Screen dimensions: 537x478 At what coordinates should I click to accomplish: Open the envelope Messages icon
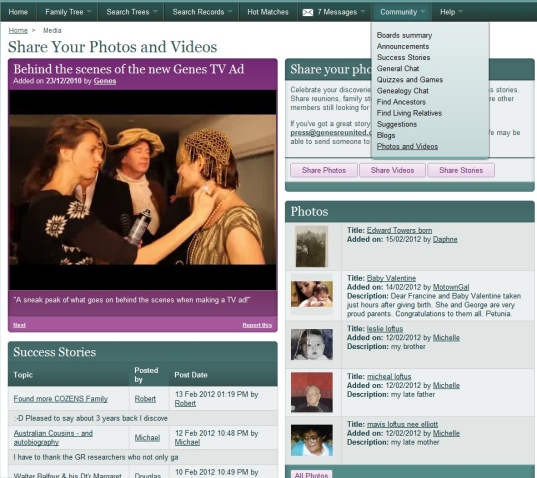(308, 13)
